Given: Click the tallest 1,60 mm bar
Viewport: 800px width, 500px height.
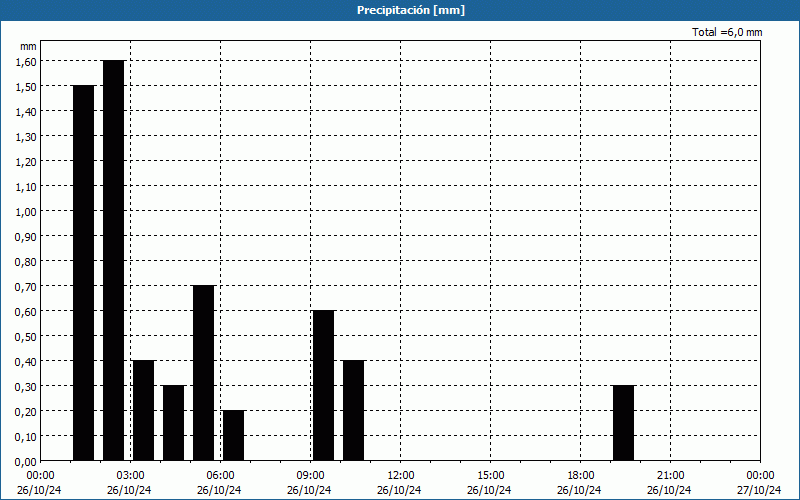Looking at the screenshot, I should [x=114, y=260].
